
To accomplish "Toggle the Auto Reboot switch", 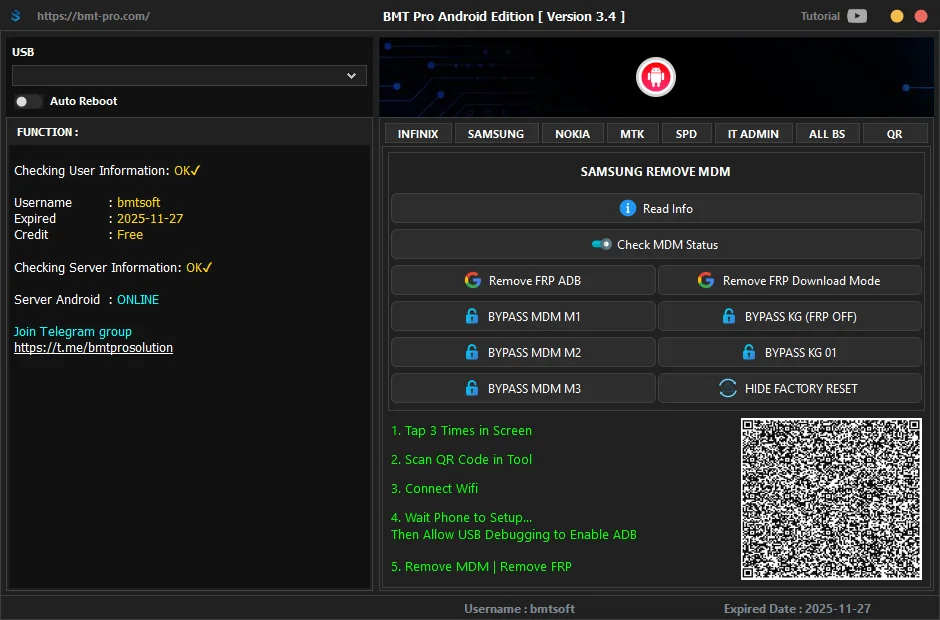I will [29, 101].
